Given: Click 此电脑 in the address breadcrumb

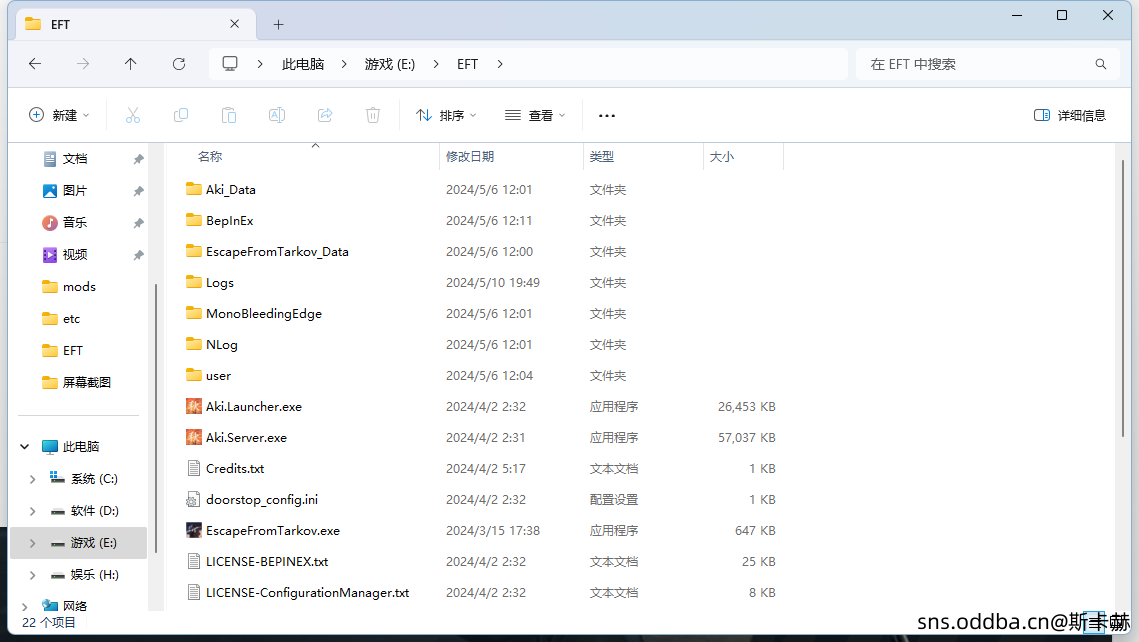Looking at the screenshot, I should [x=303, y=64].
